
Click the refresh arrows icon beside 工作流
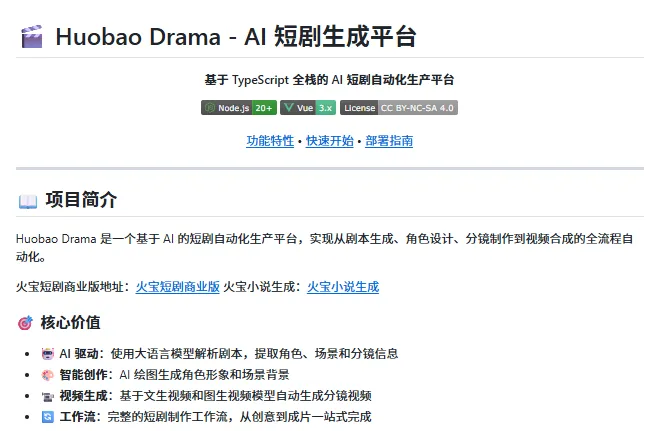(x=48, y=417)
